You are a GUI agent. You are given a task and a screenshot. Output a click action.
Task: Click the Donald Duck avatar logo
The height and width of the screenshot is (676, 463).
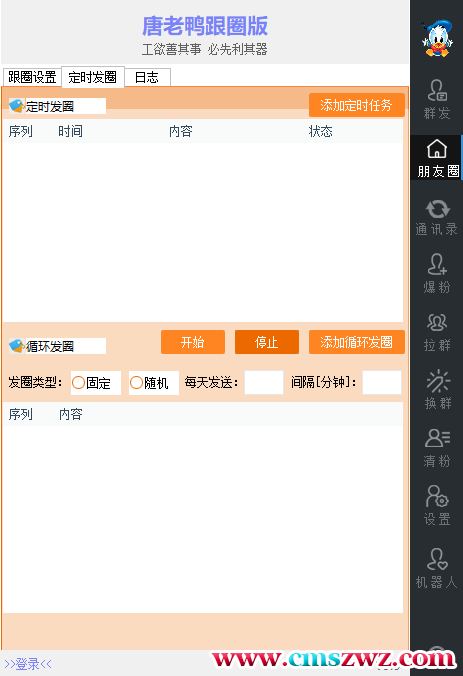437,38
